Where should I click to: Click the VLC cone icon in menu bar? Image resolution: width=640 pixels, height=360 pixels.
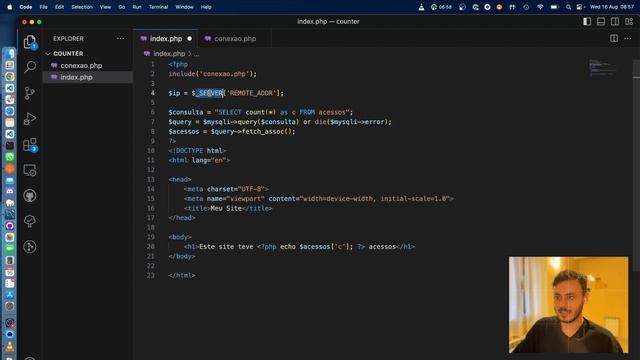(x=421, y=7)
